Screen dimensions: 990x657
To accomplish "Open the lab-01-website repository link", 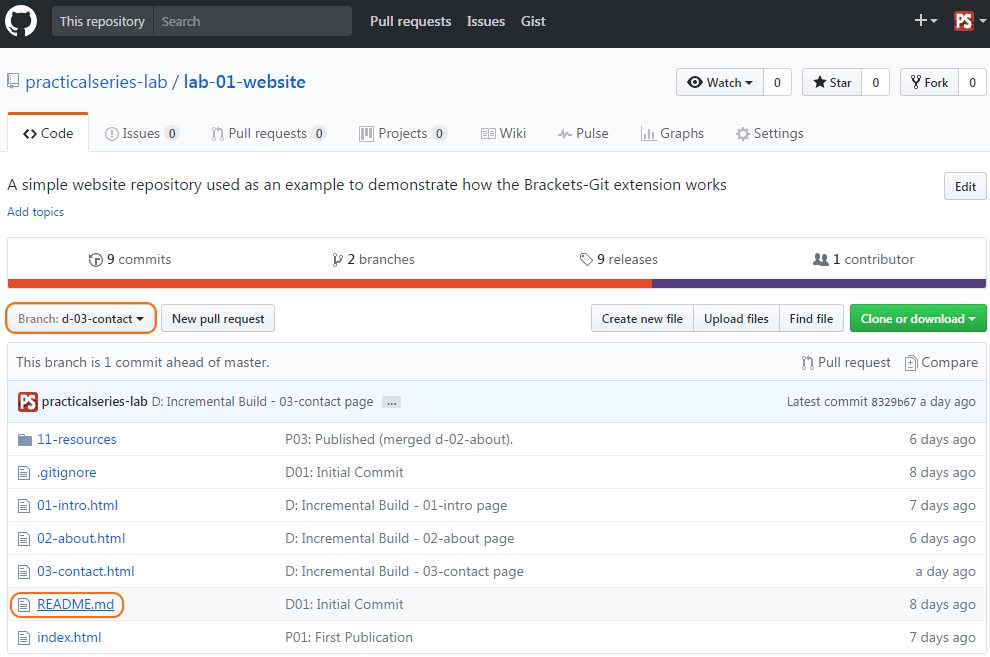I will [x=244, y=81].
